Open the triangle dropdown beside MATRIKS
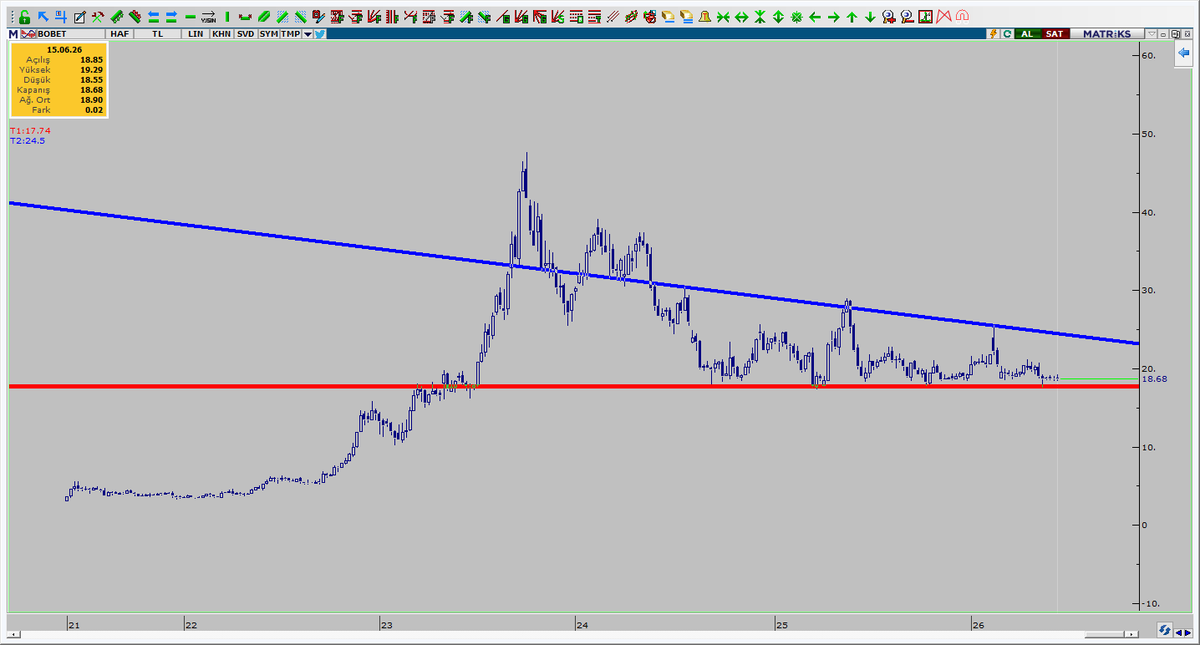 click(x=1151, y=34)
